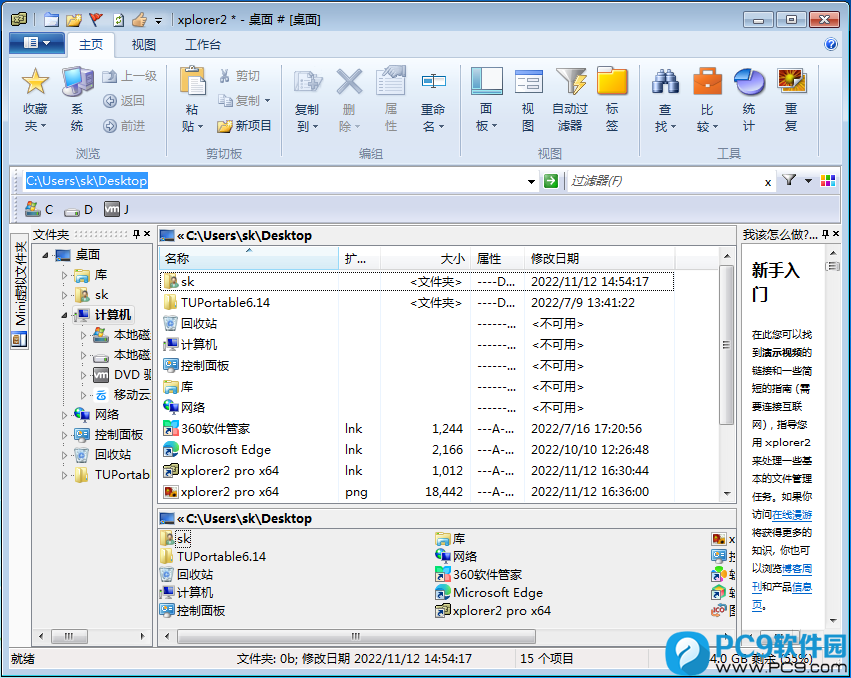The image size is (851, 678).
Task: Click the green refresh page icon in title bar
Action: (x=118, y=20)
